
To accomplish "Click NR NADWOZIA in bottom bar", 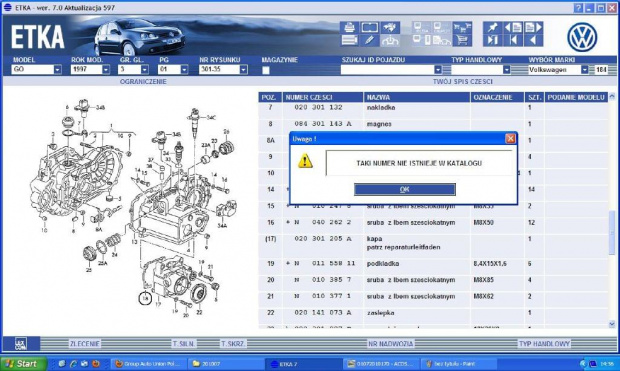I will (391, 344).
